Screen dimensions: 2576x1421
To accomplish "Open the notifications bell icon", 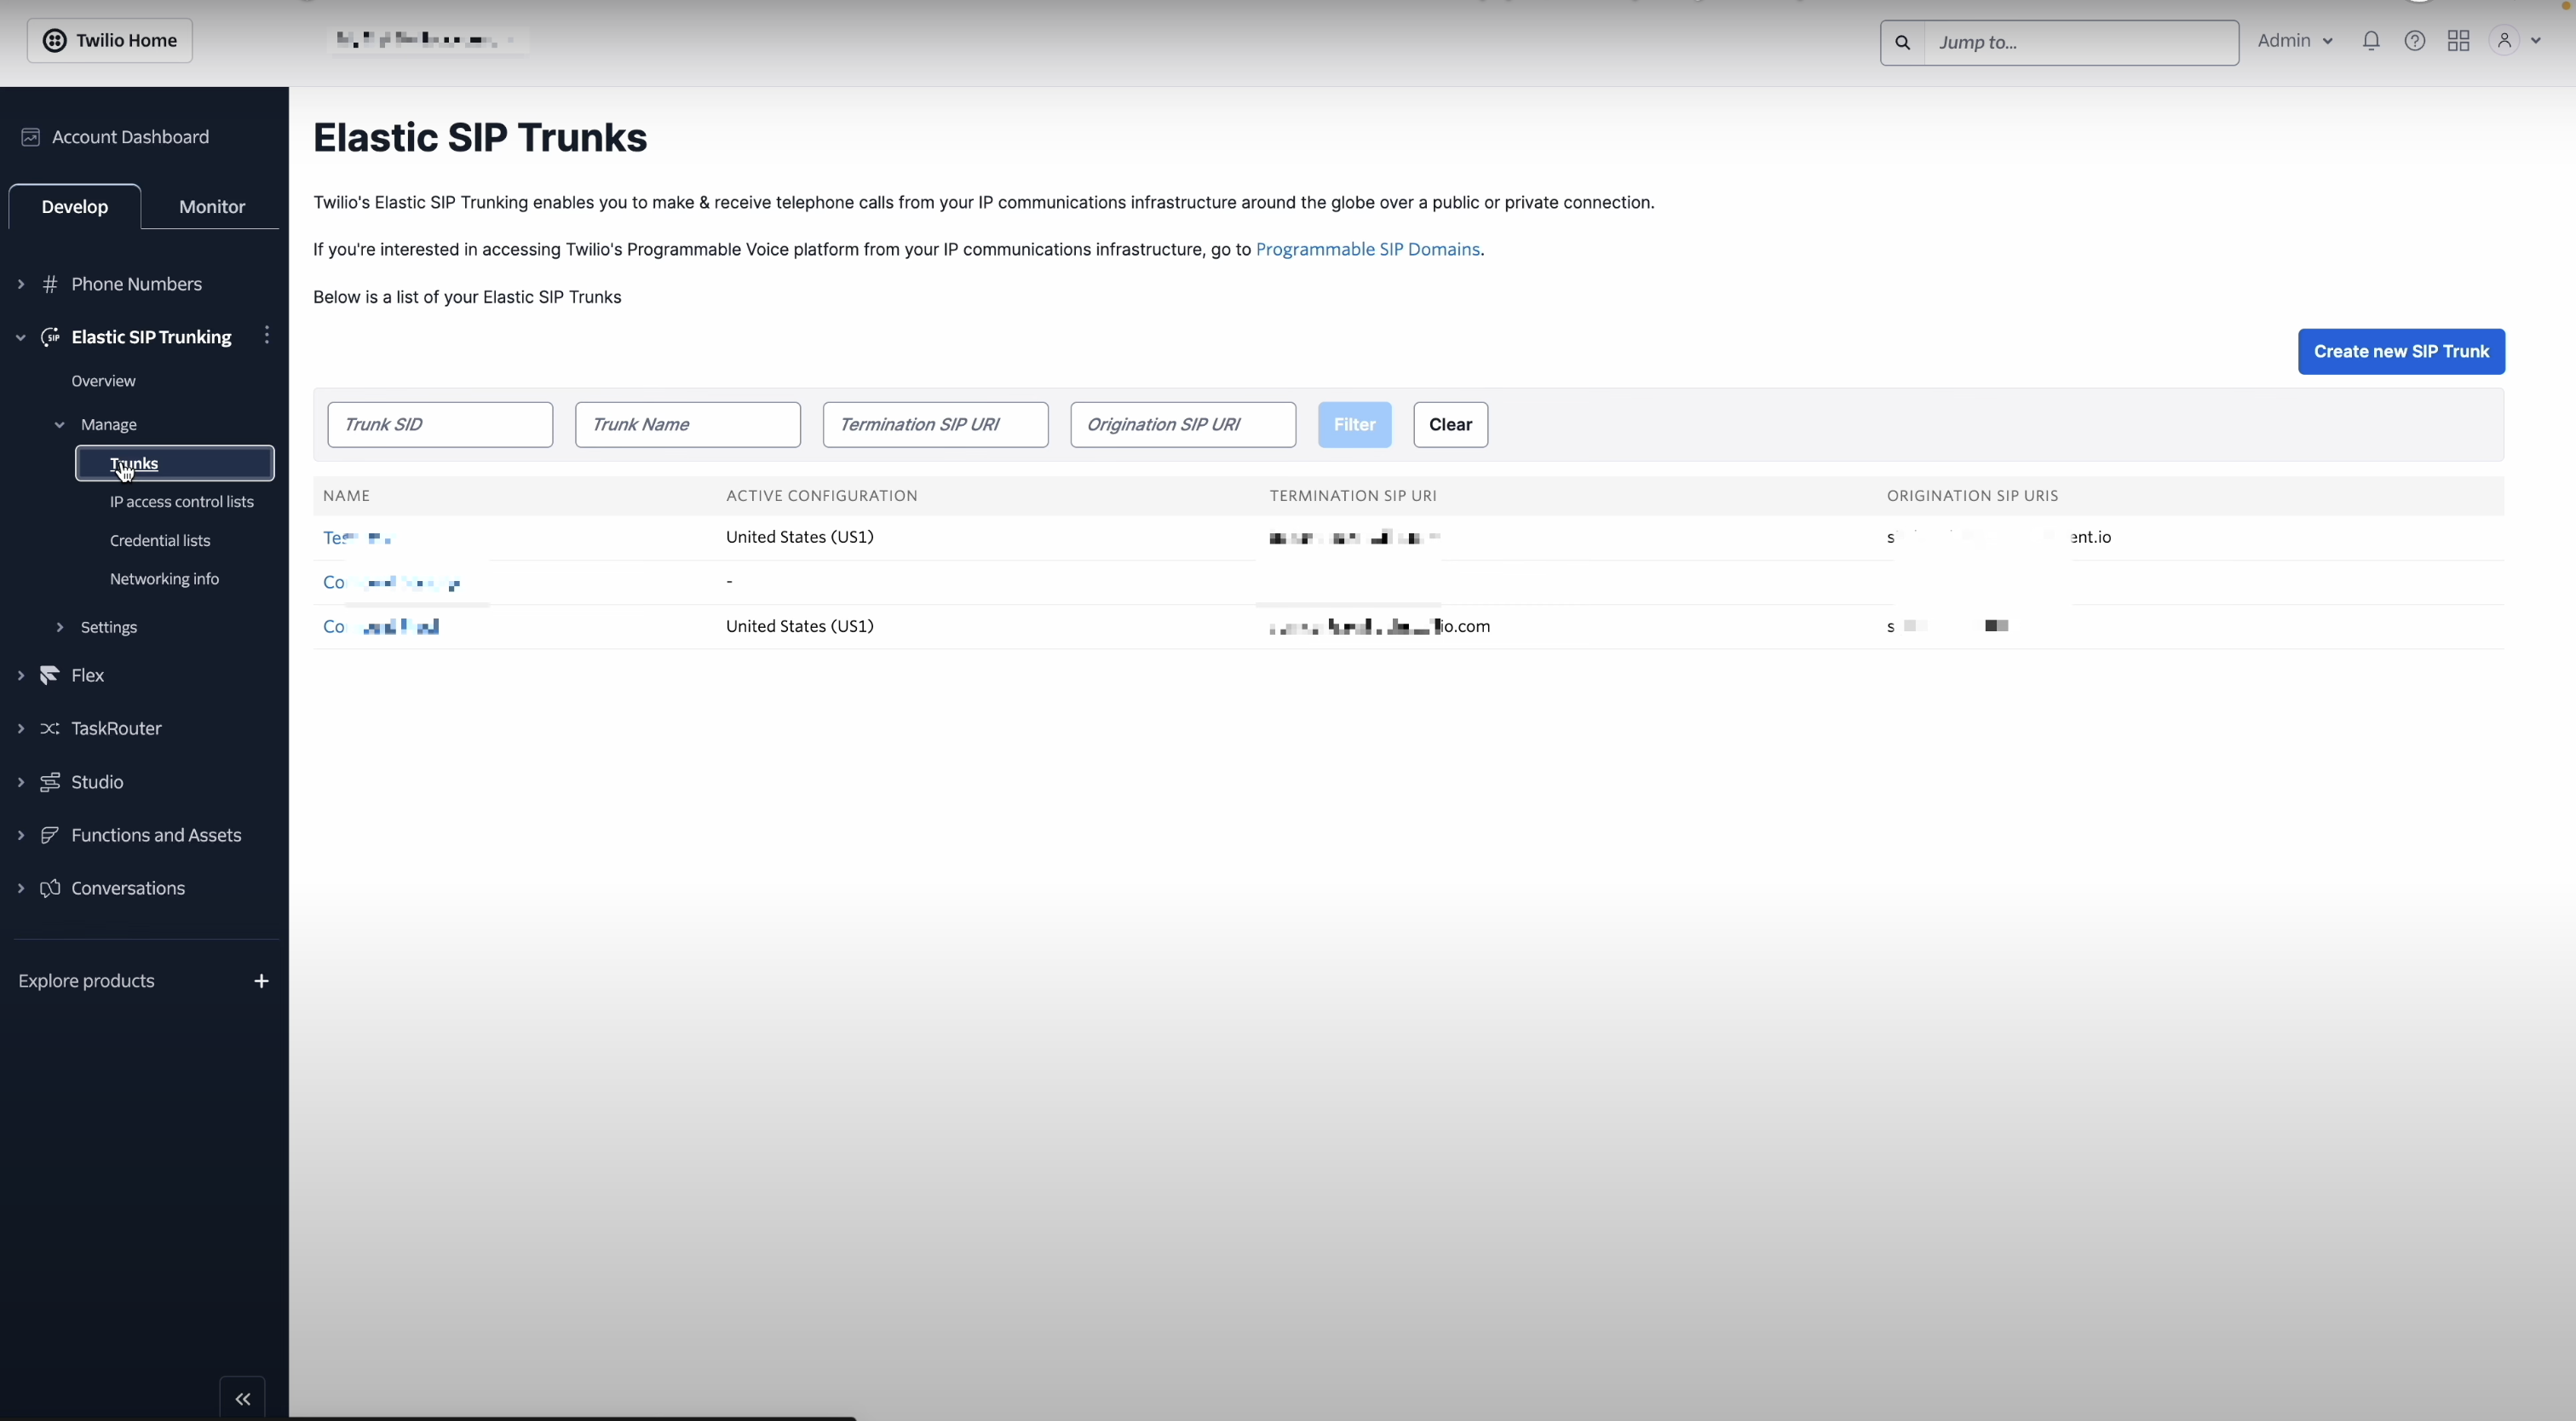I will click(2371, 41).
